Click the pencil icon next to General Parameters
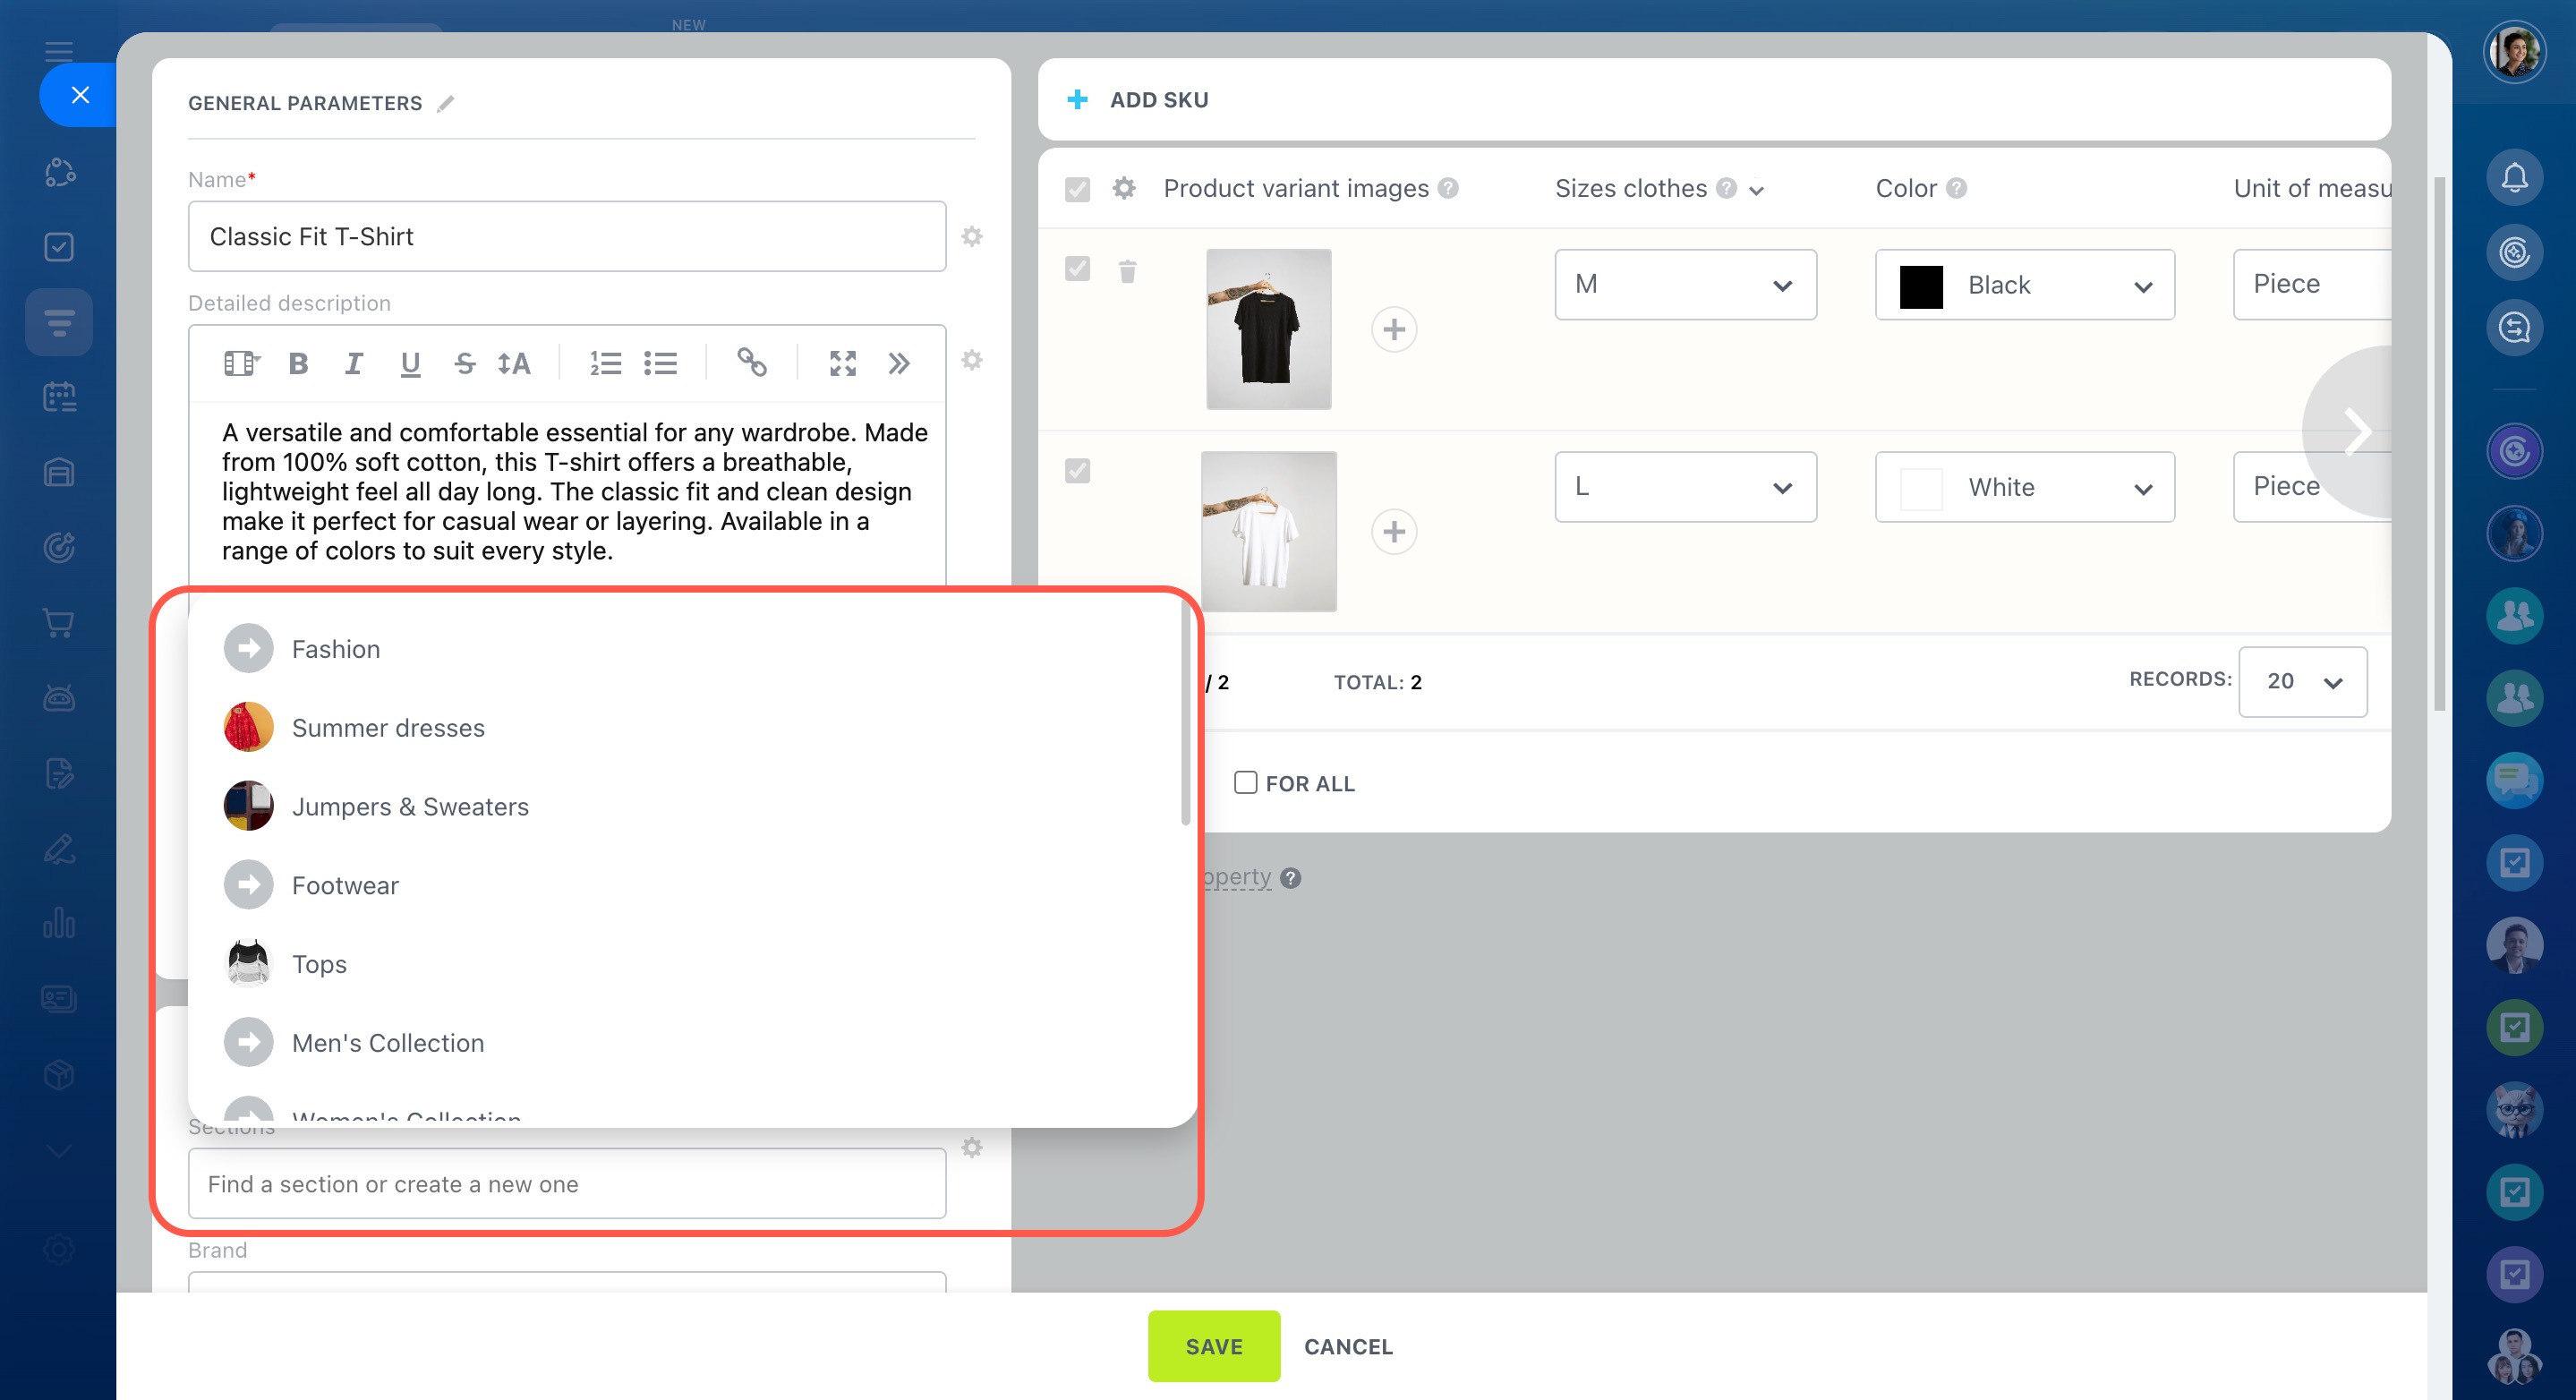Image resolution: width=2576 pixels, height=1400 pixels. pyautogui.click(x=446, y=104)
